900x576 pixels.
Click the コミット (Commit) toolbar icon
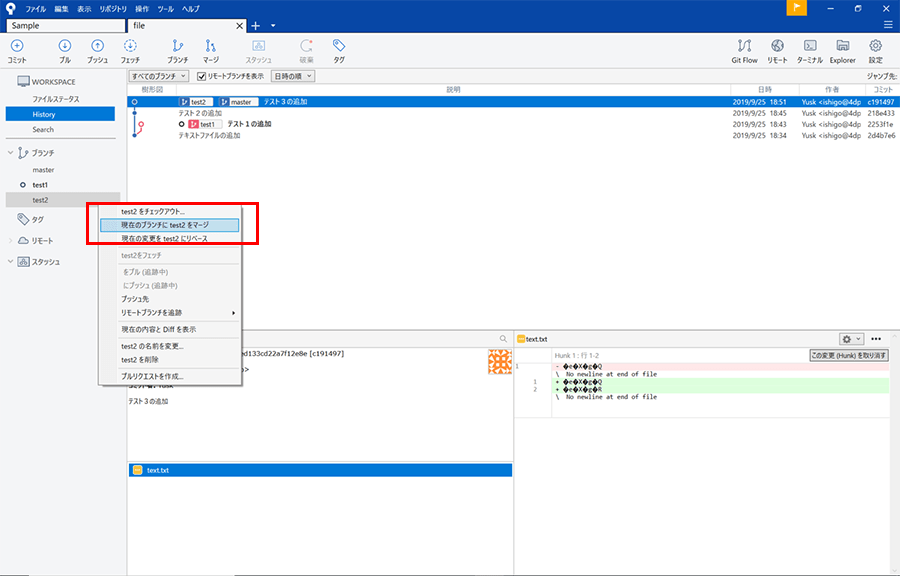[17, 50]
